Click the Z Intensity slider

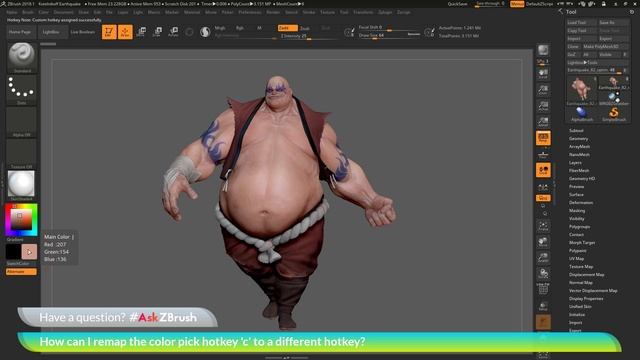click(309, 36)
